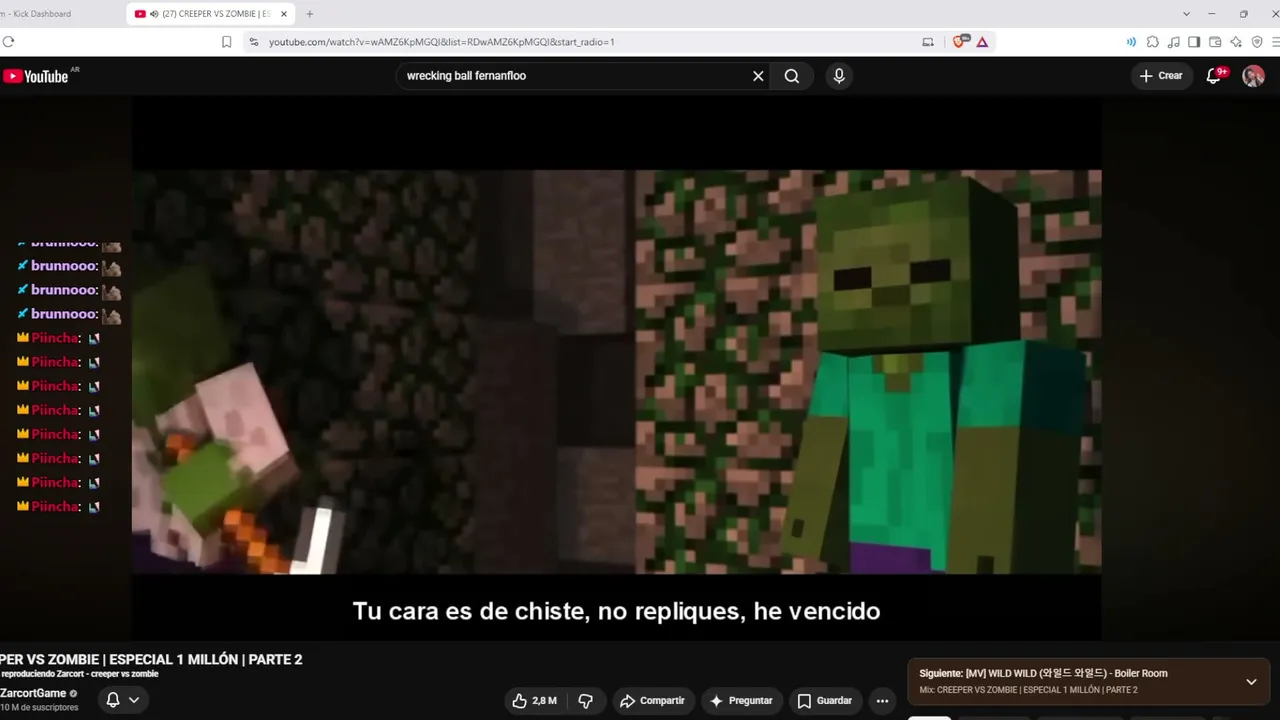
Task: Toggle the browser sidebar panel
Action: (1194, 42)
